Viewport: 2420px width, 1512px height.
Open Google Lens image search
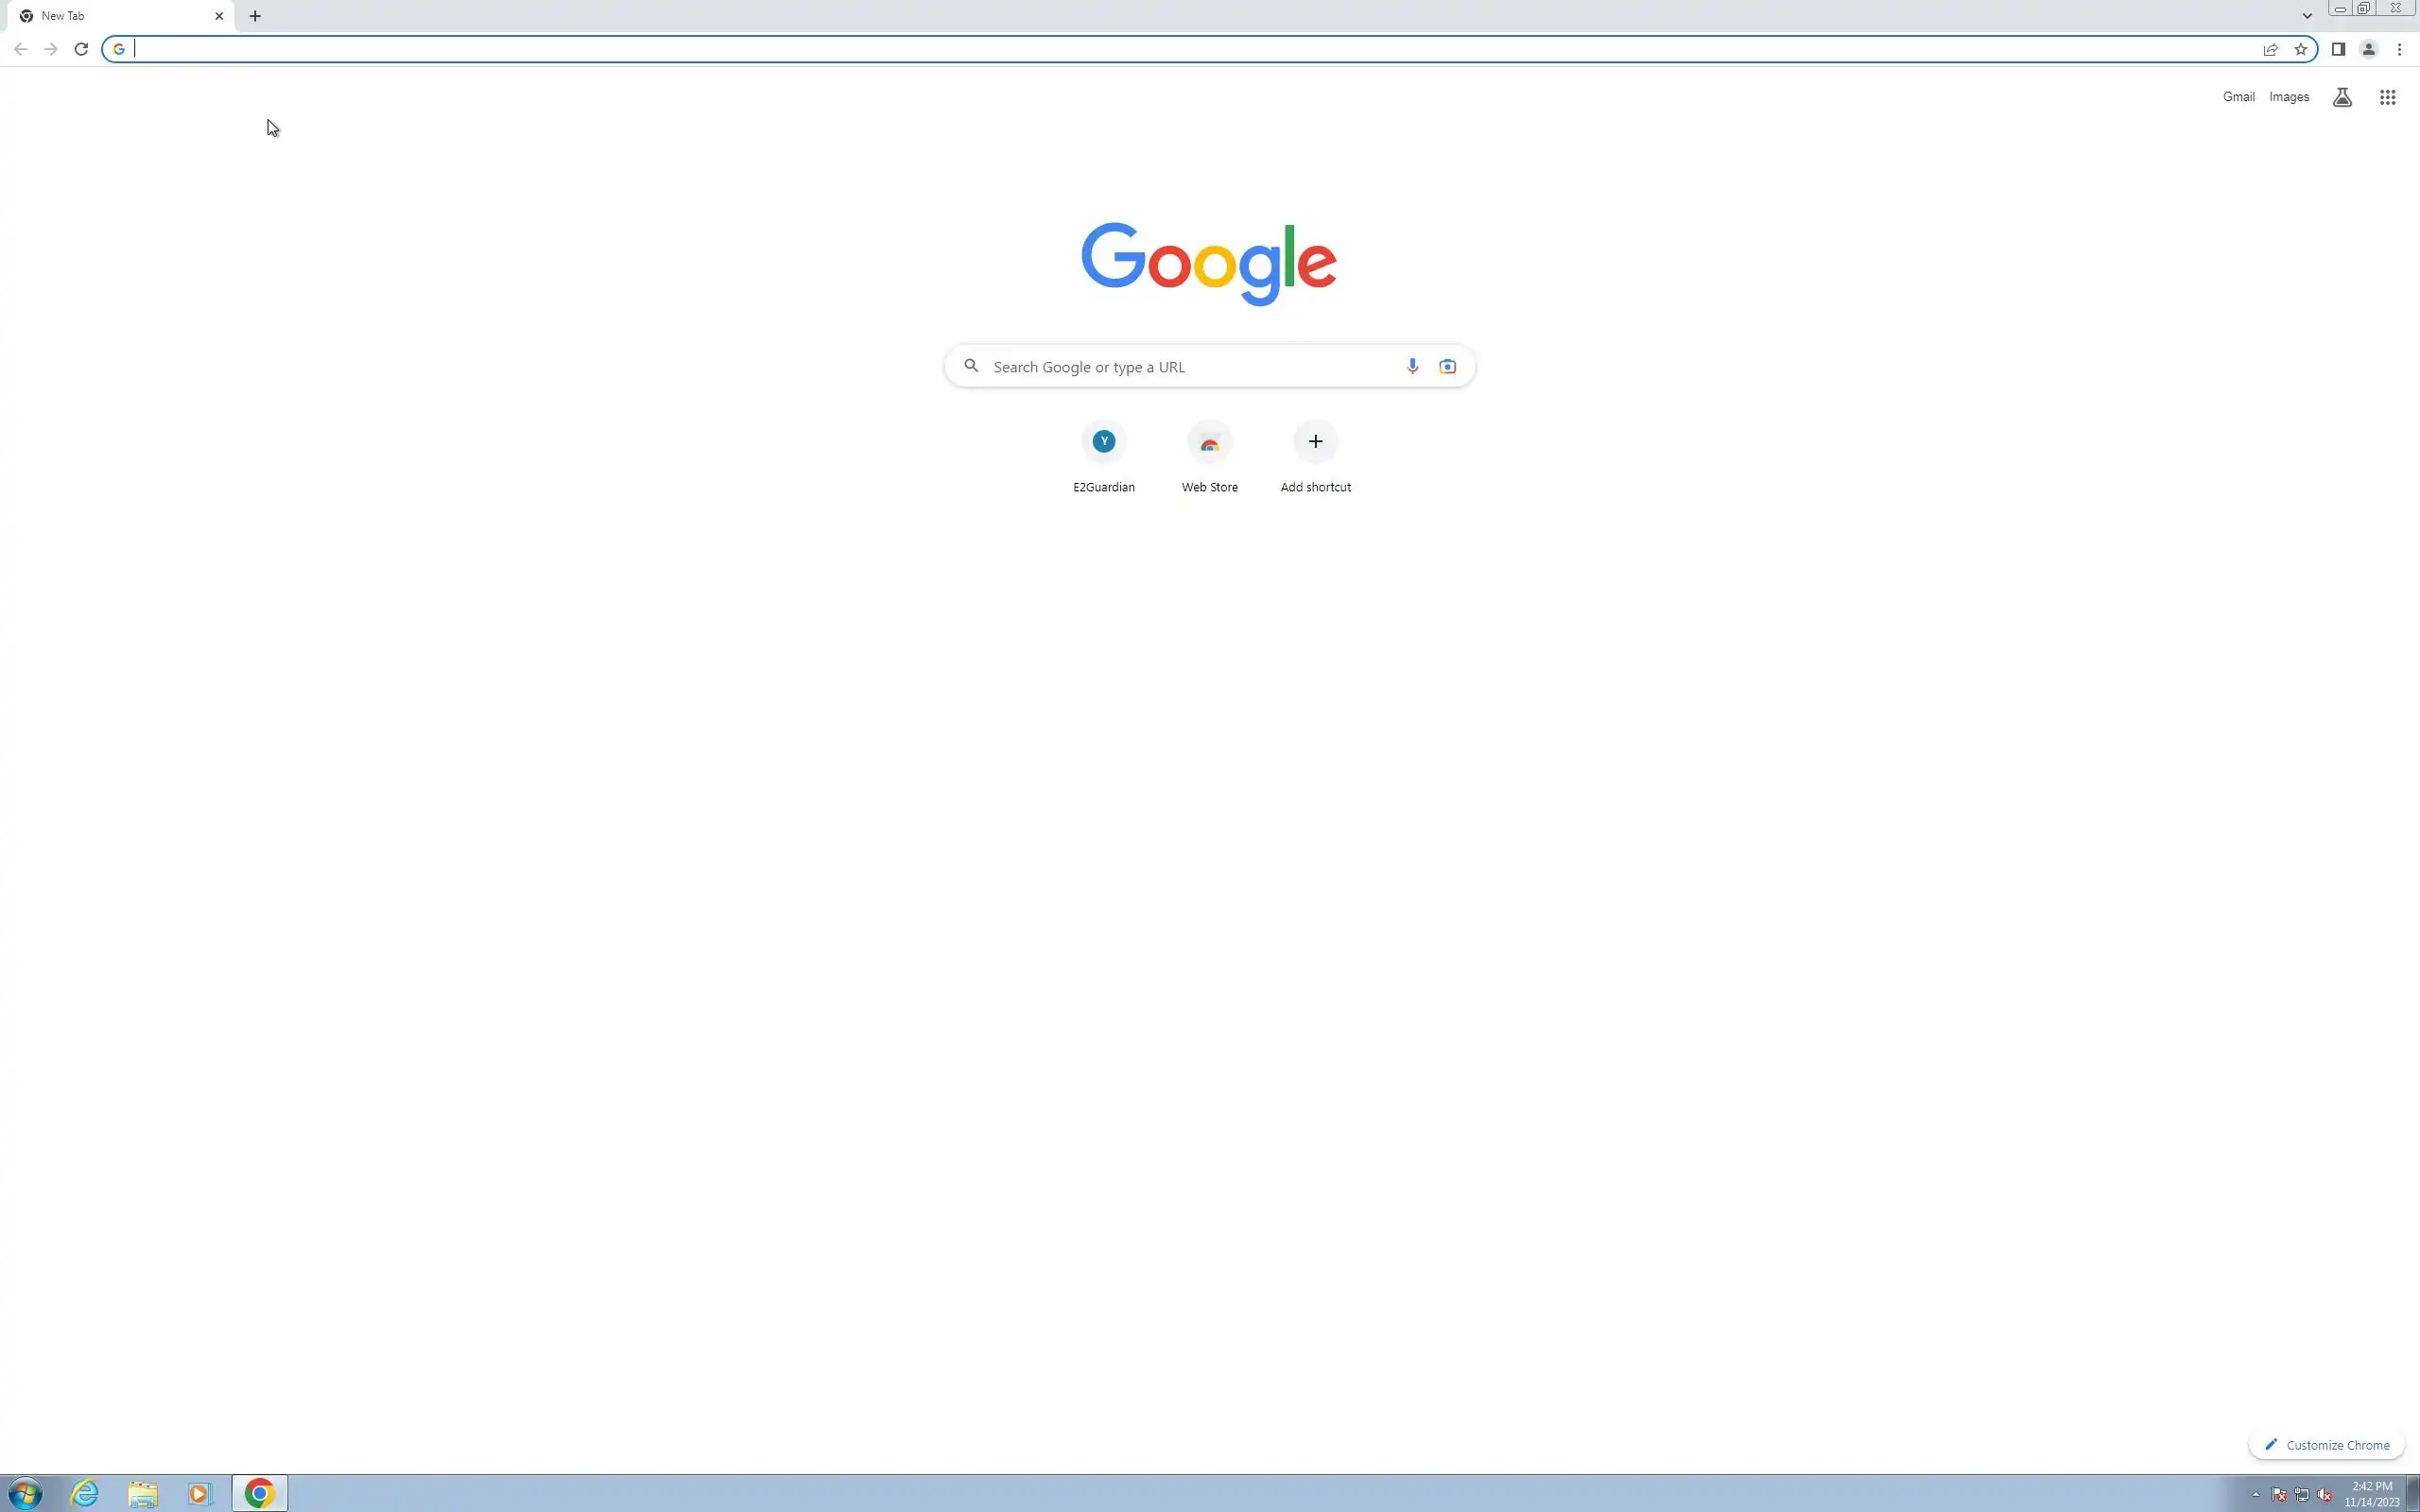point(1447,366)
